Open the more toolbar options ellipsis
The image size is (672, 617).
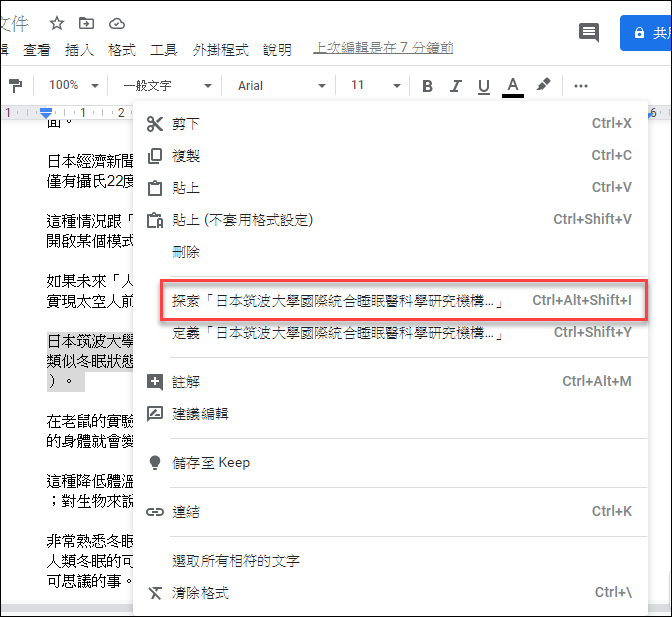581,86
